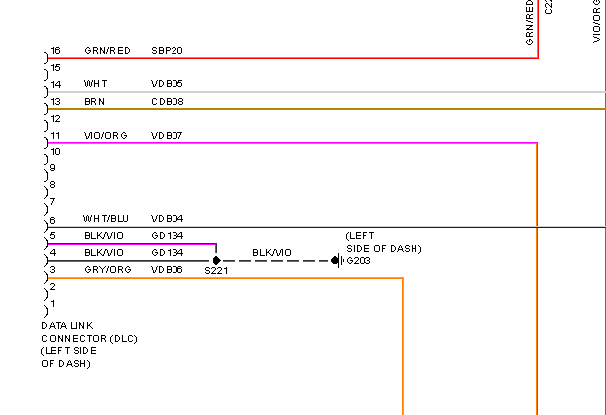606x415 pixels.
Task: Click the WHT wire color label
Action: click(95, 84)
